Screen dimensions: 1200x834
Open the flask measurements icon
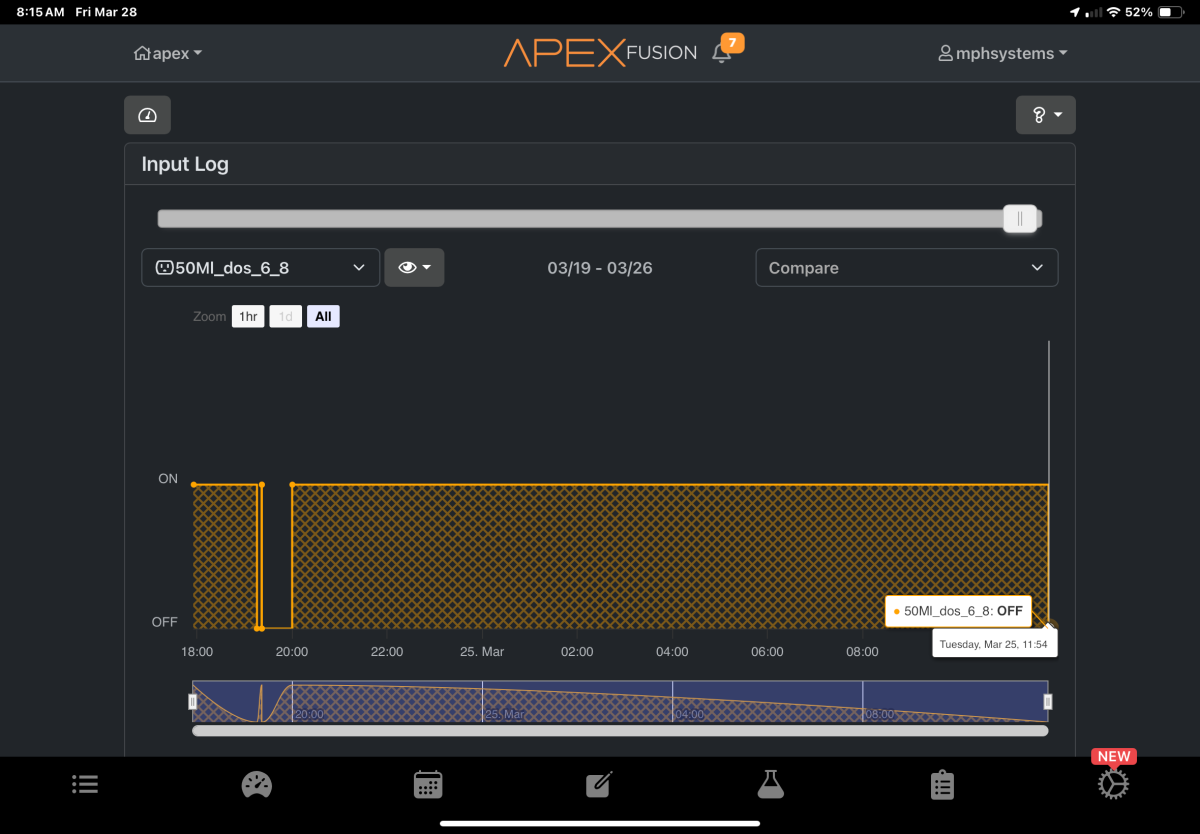tap(771, 785)
